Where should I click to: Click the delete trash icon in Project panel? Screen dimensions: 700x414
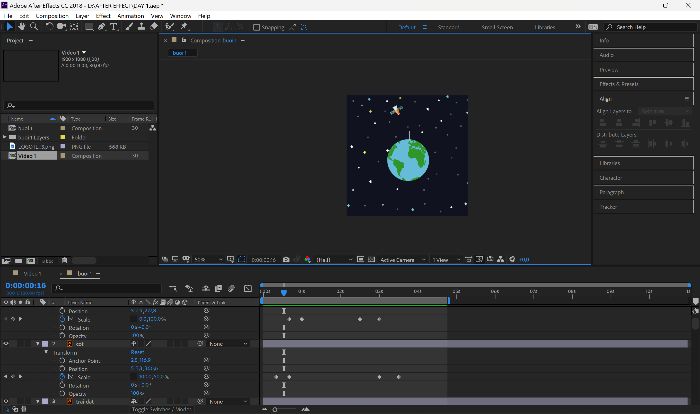[x=65, y=260]
